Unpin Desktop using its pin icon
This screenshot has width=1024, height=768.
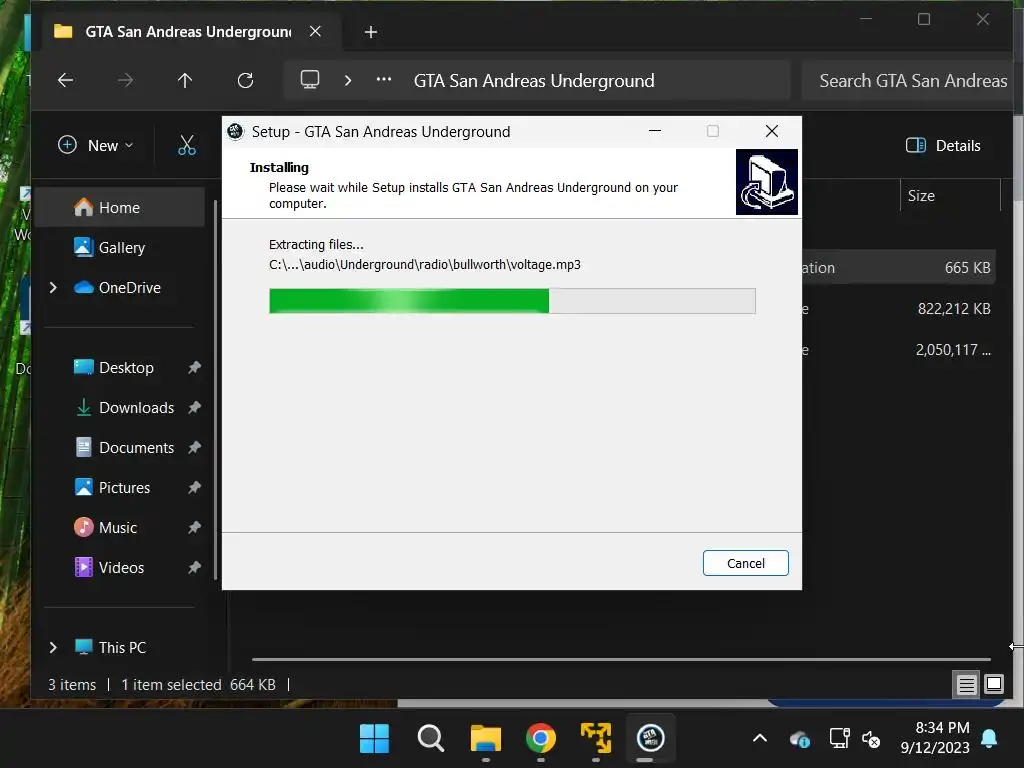coord(194,368)
